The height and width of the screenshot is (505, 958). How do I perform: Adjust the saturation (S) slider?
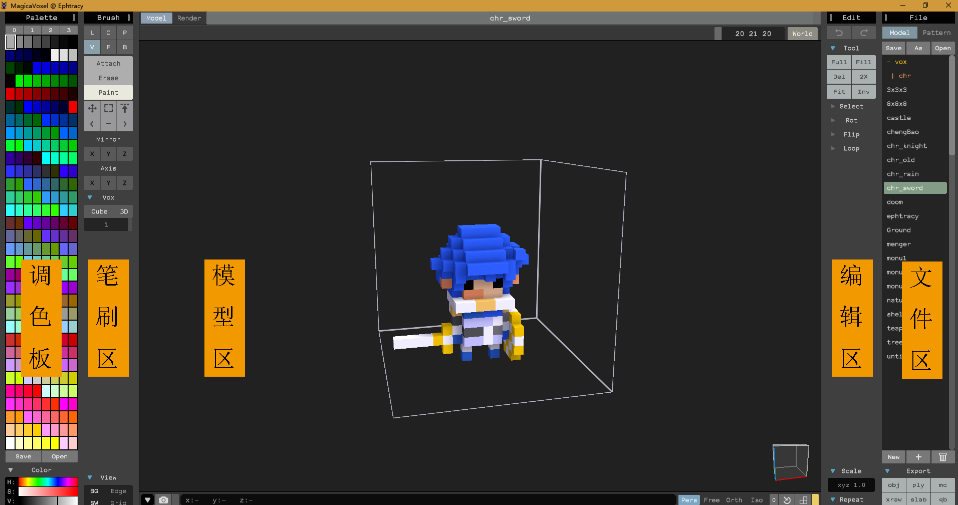click(48, 491)
